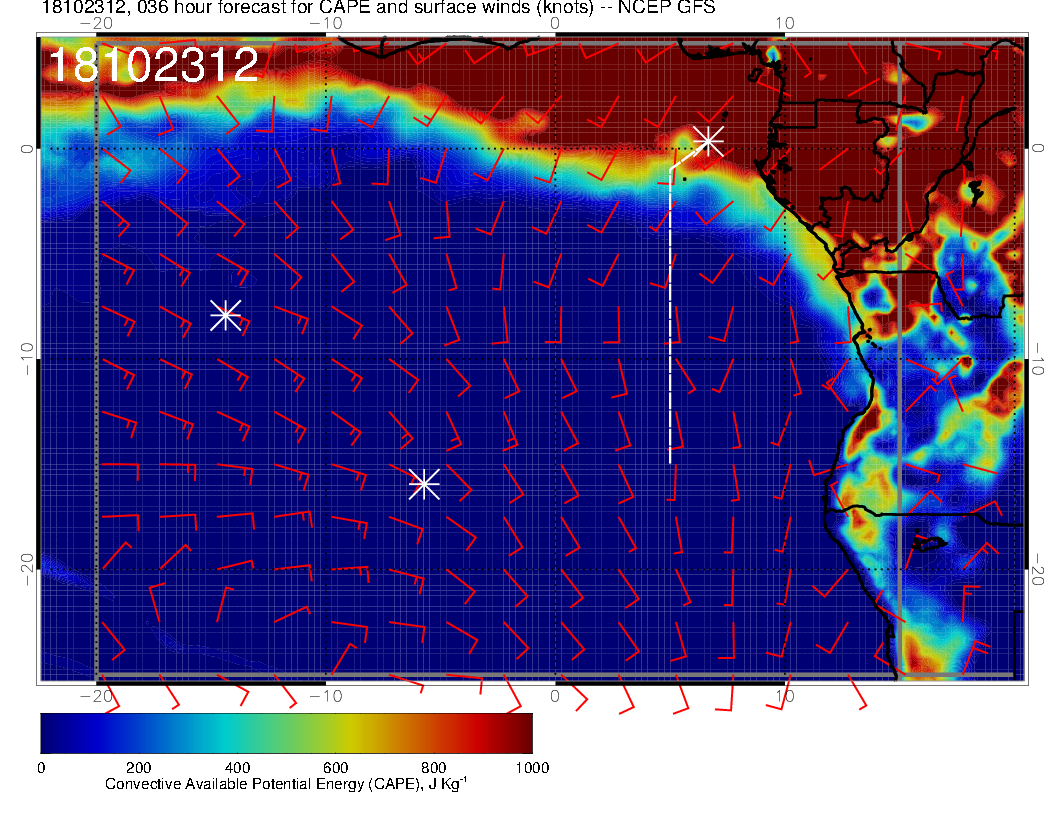Click the white dashed vertical track line

(x=670, y=320)
